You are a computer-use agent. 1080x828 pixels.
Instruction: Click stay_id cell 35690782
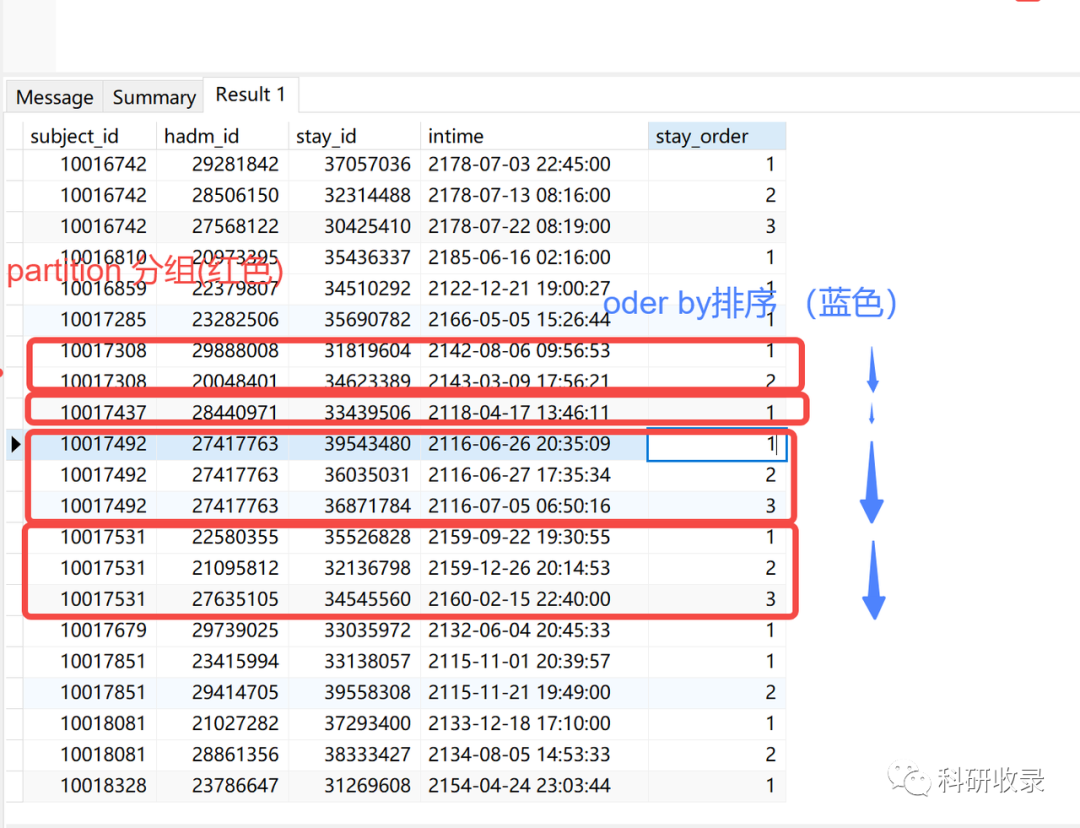pos(354,320)
